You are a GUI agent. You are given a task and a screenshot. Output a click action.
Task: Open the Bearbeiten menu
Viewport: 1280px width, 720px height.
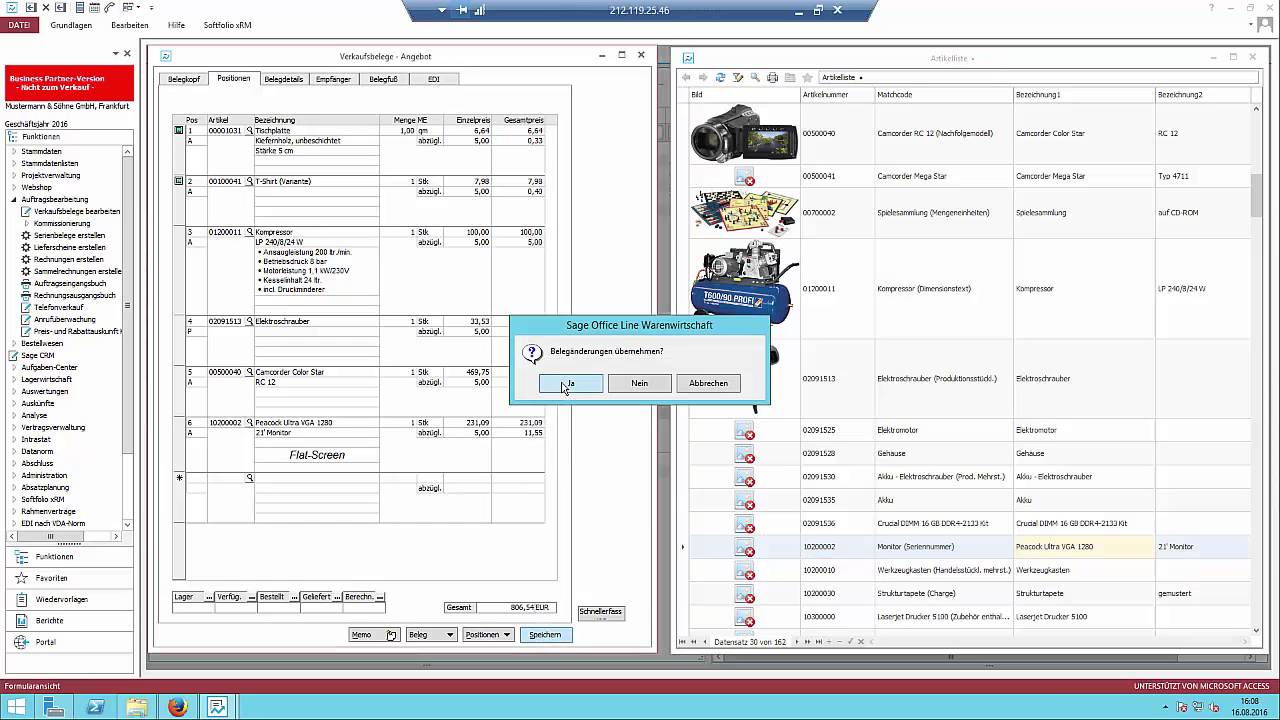pyautogui.click(x=130, y=25)
